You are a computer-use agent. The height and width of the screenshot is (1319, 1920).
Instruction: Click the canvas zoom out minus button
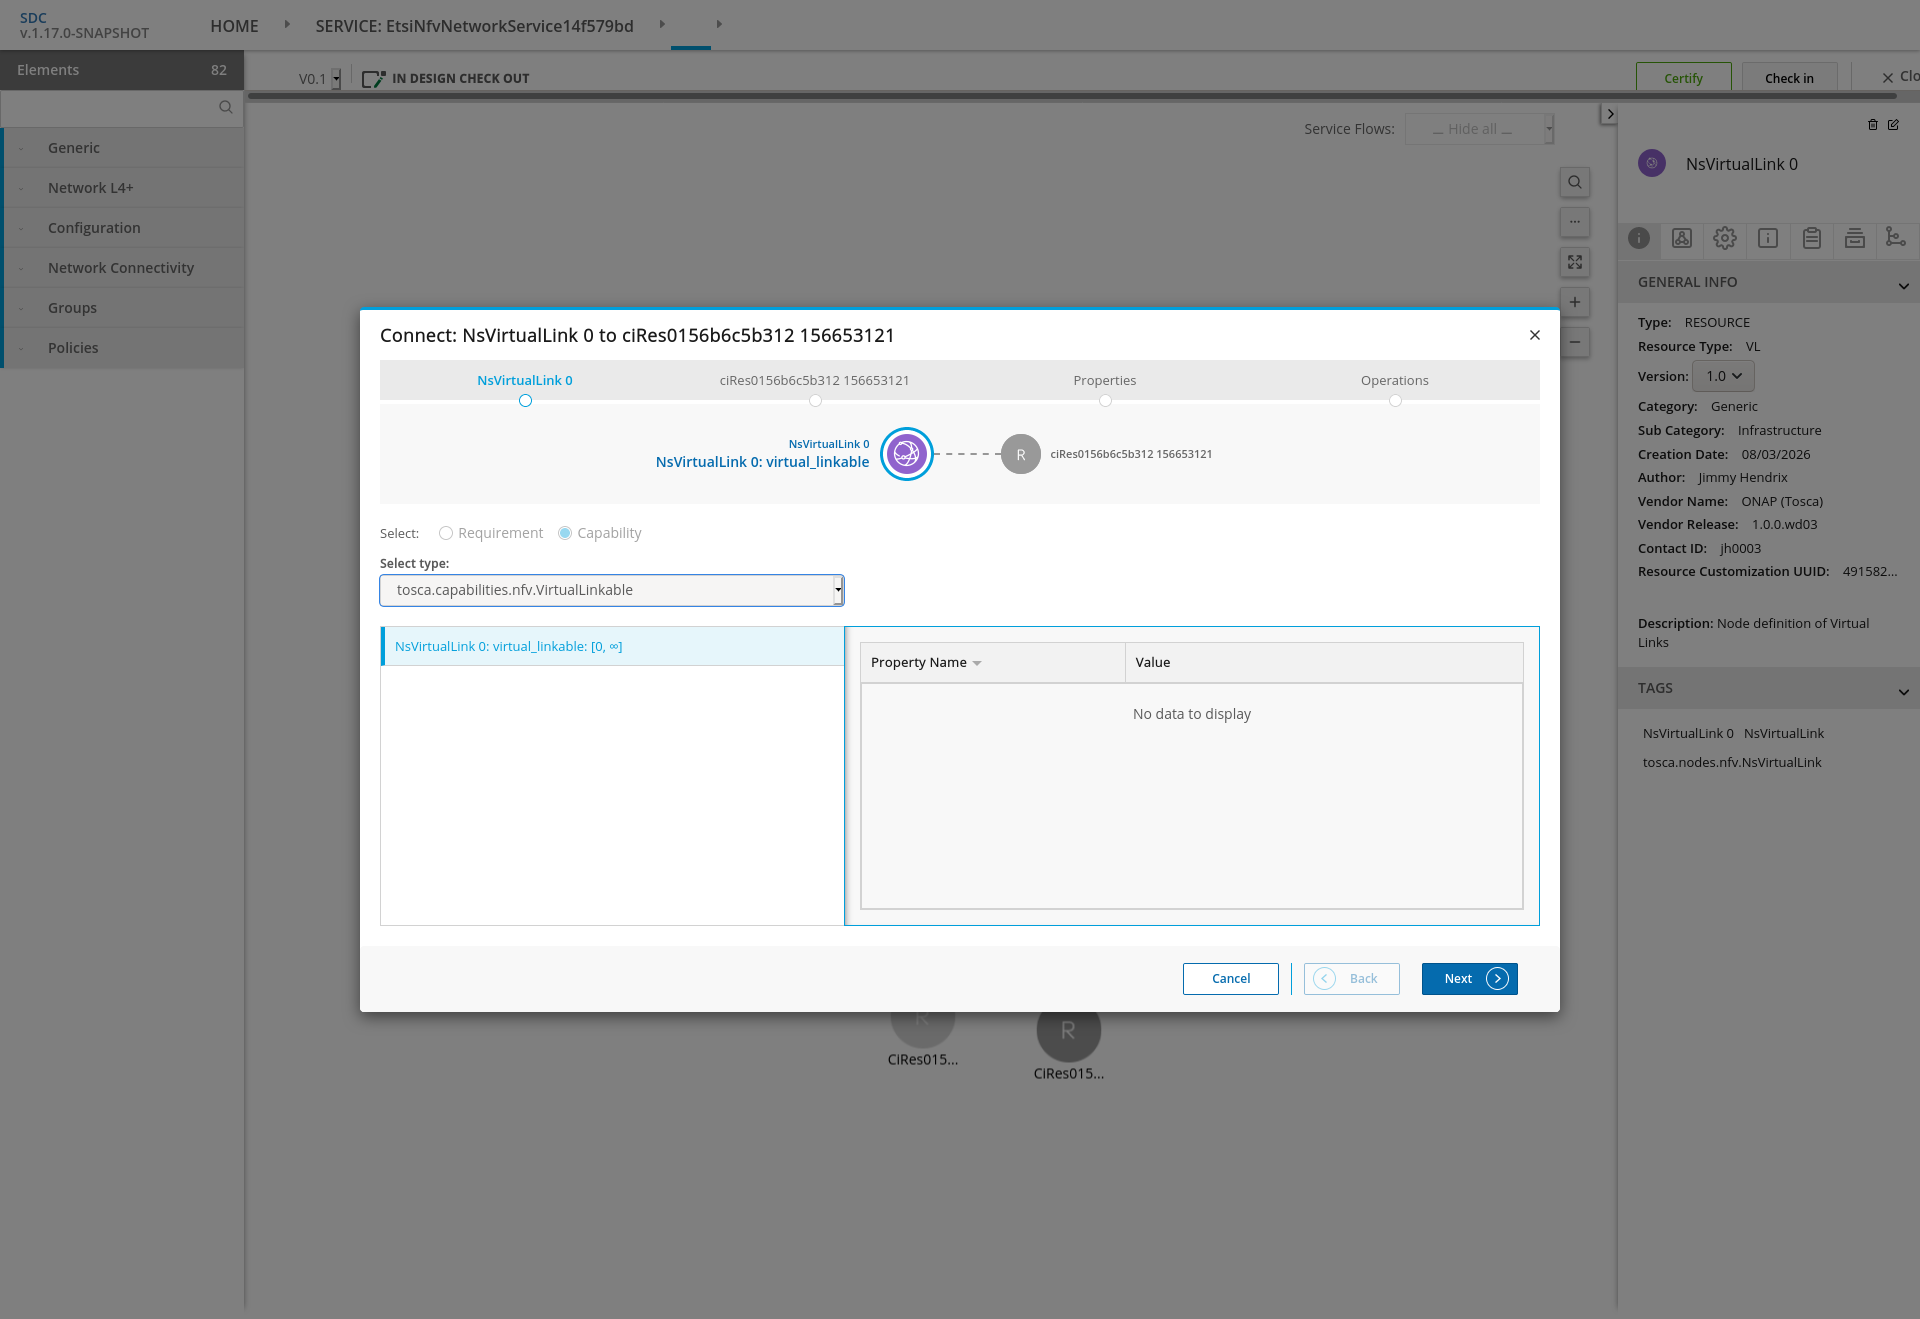(1575, 342)
